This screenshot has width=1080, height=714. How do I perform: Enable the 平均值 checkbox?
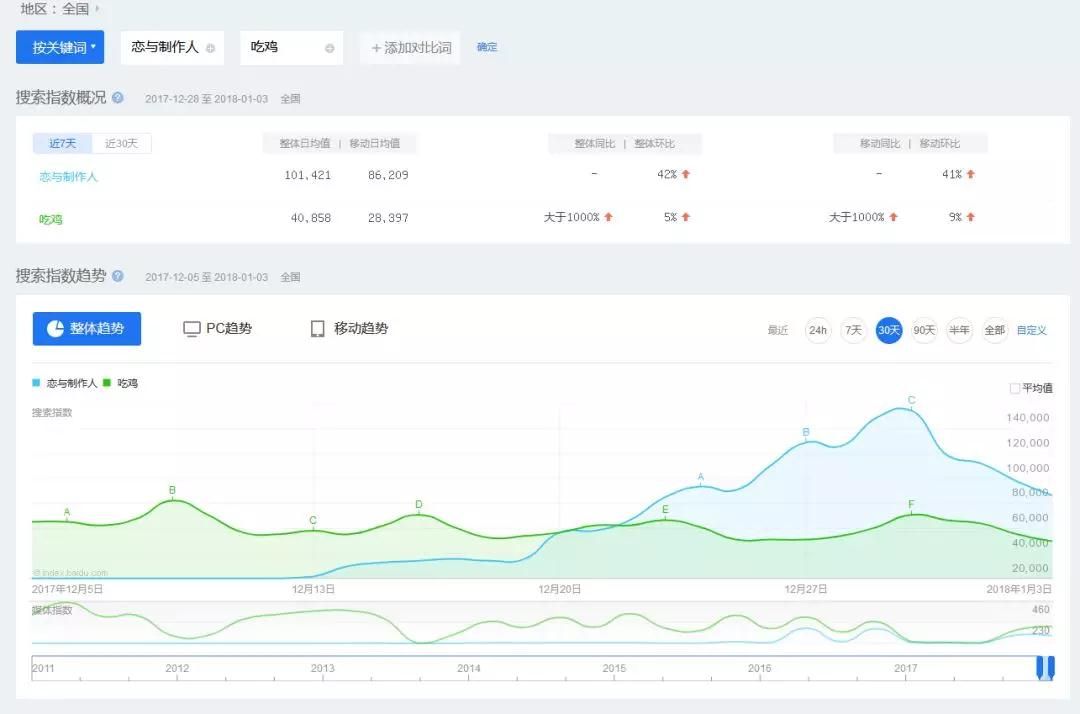click(x=1014, y=388)
